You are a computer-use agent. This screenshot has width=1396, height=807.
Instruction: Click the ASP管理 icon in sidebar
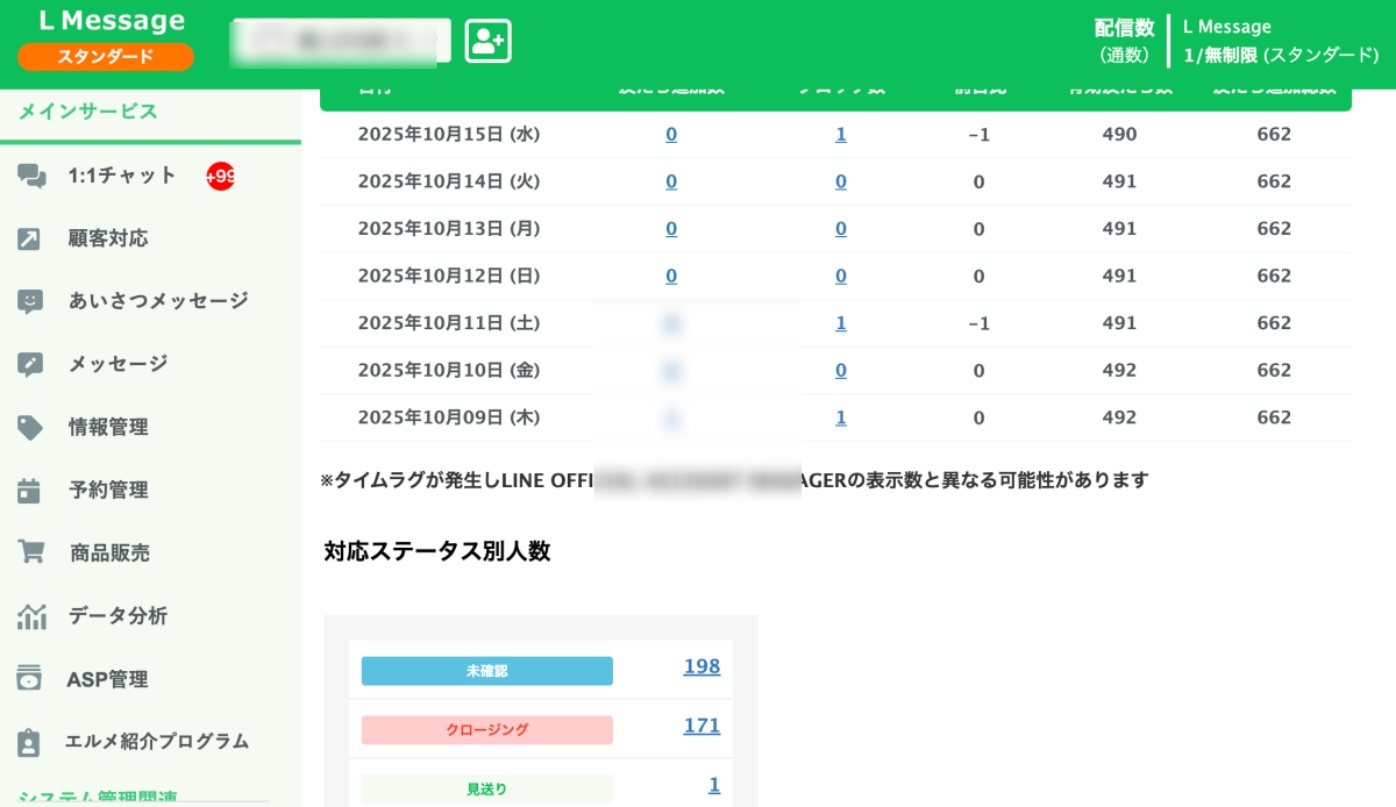point(30,679)
